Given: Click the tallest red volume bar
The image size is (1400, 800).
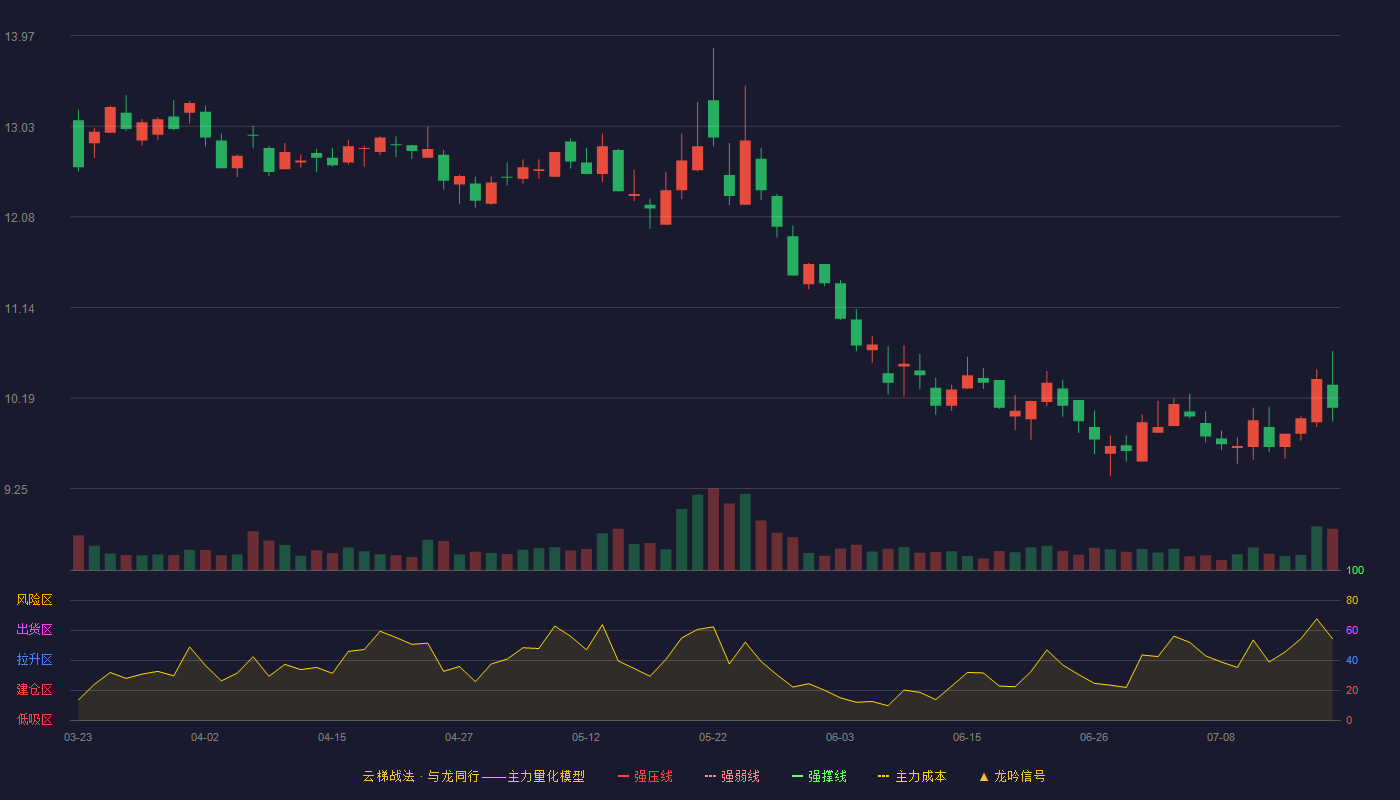Looking at the screenshot, I should [x=713, y=529].
